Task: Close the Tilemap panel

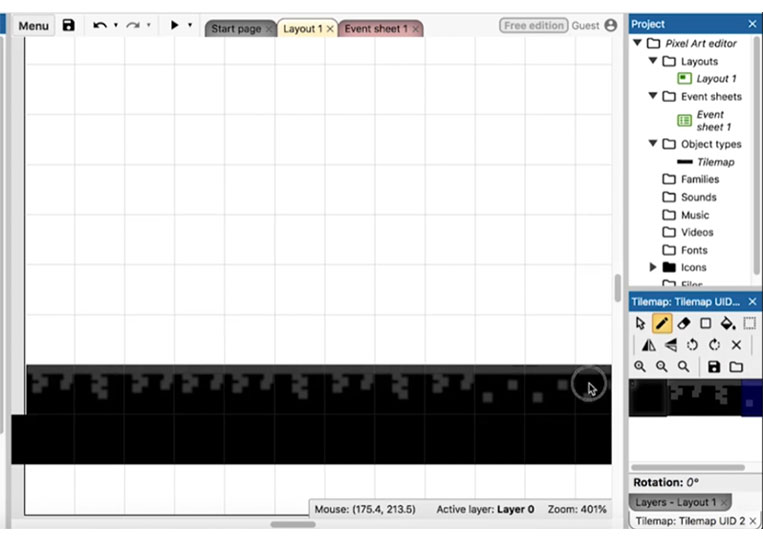Action: pyautogui.click(x=752, y=302)
